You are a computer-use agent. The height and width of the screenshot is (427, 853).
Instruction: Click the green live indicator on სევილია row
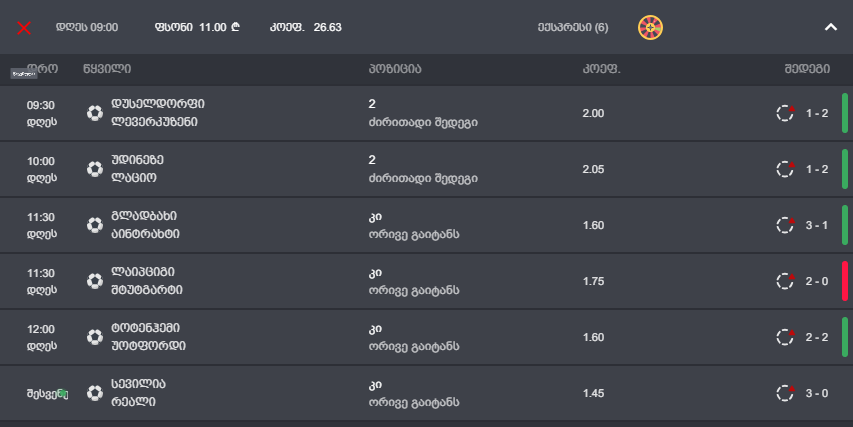coord(63,393)
